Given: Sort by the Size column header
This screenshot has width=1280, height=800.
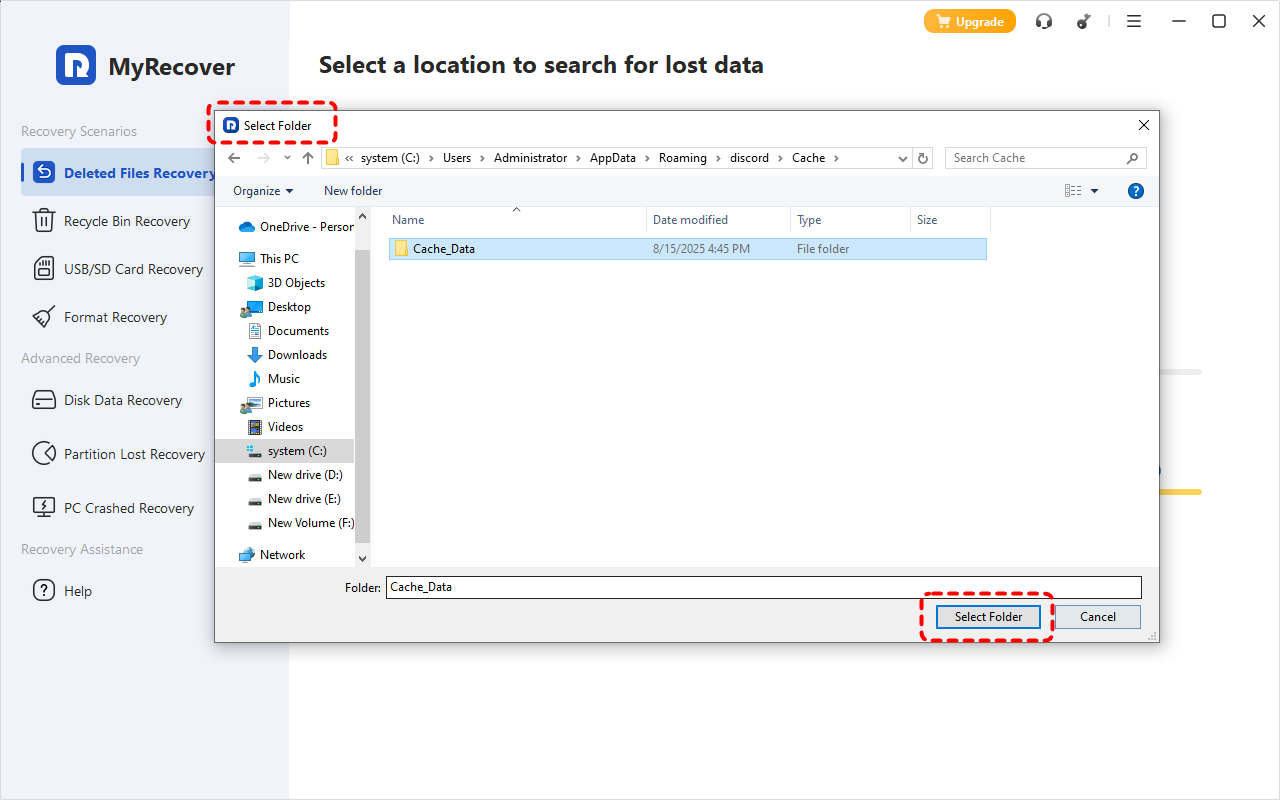Looking at the screenshot, I should pyautogui.click(x=950, y=220).
